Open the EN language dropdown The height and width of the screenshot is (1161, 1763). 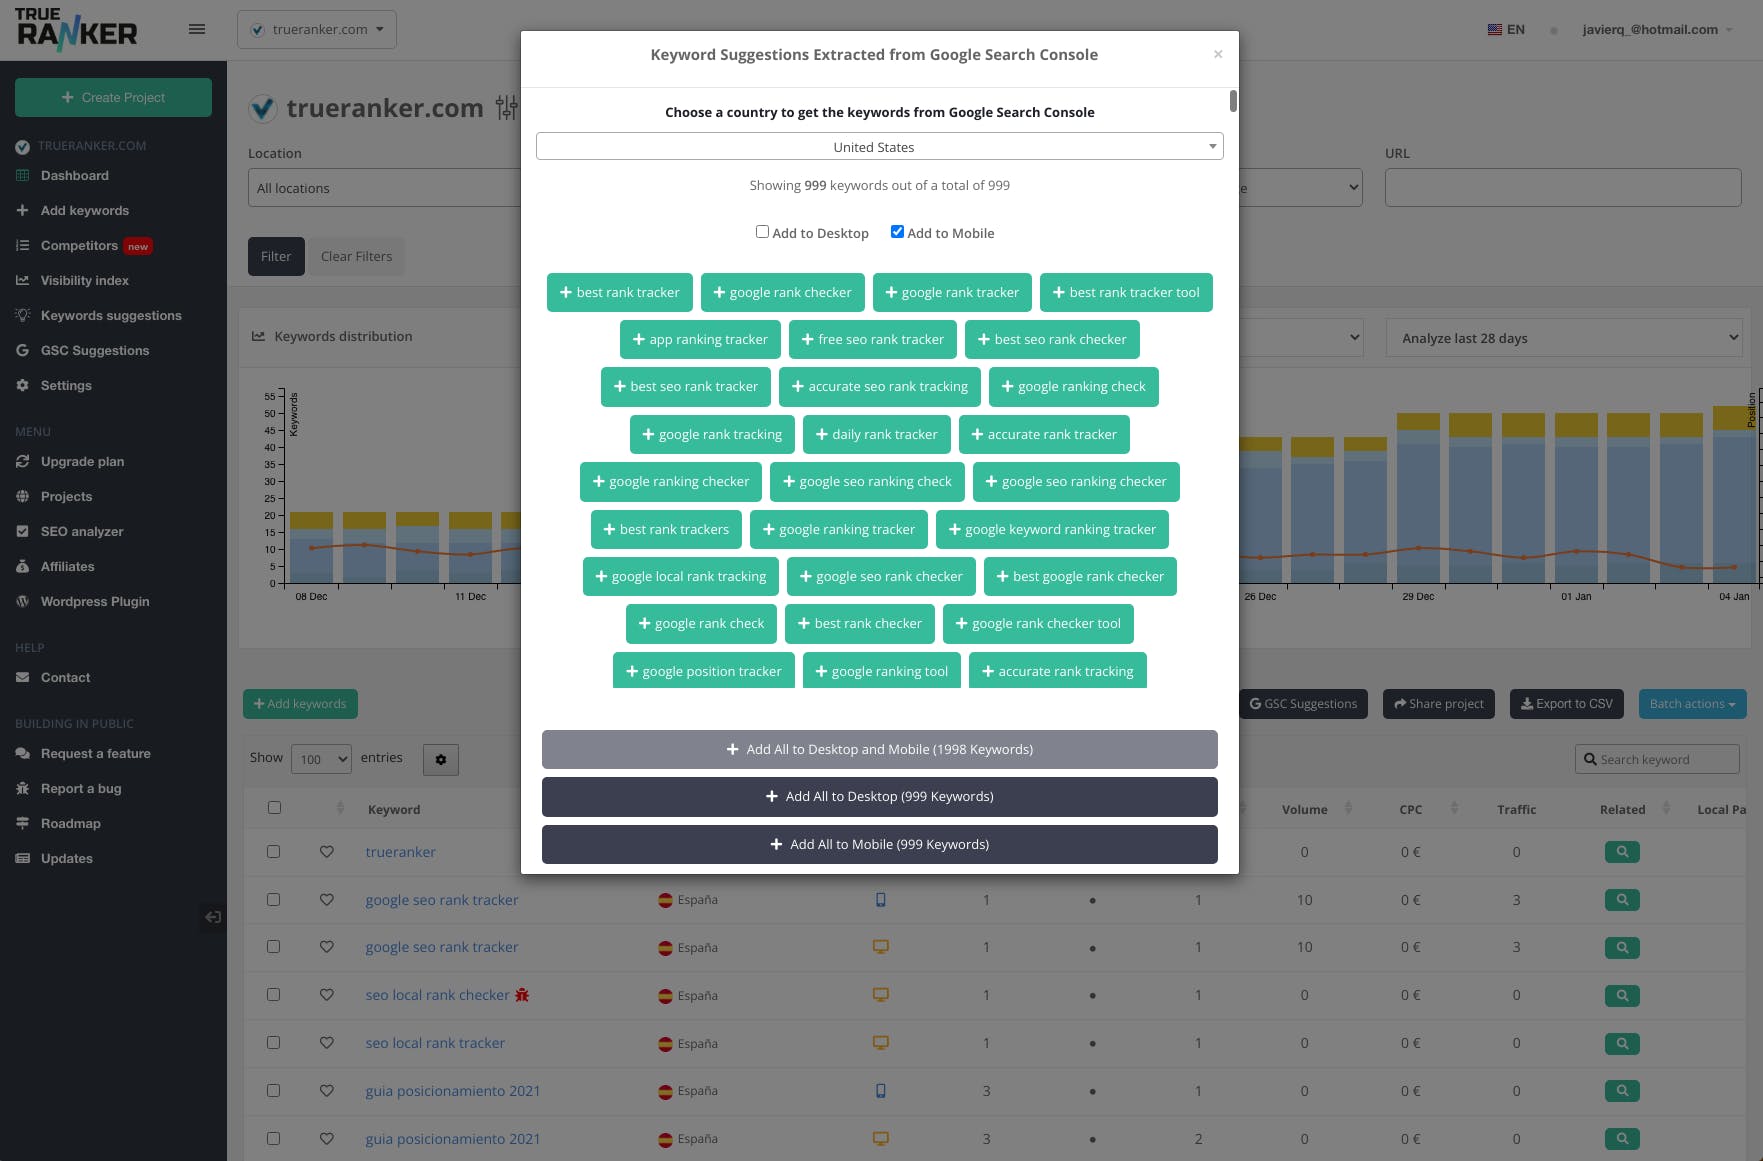tap(1506, 30)
